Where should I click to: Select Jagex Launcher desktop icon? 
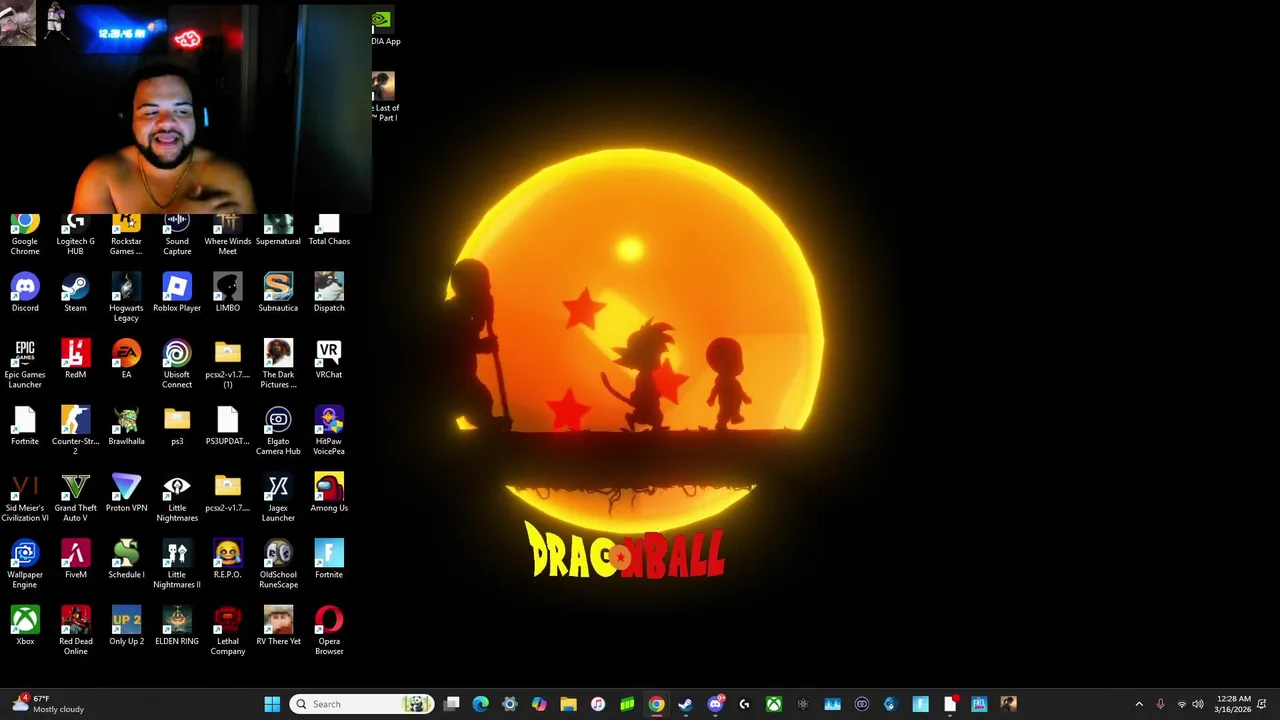click(278, 498)
